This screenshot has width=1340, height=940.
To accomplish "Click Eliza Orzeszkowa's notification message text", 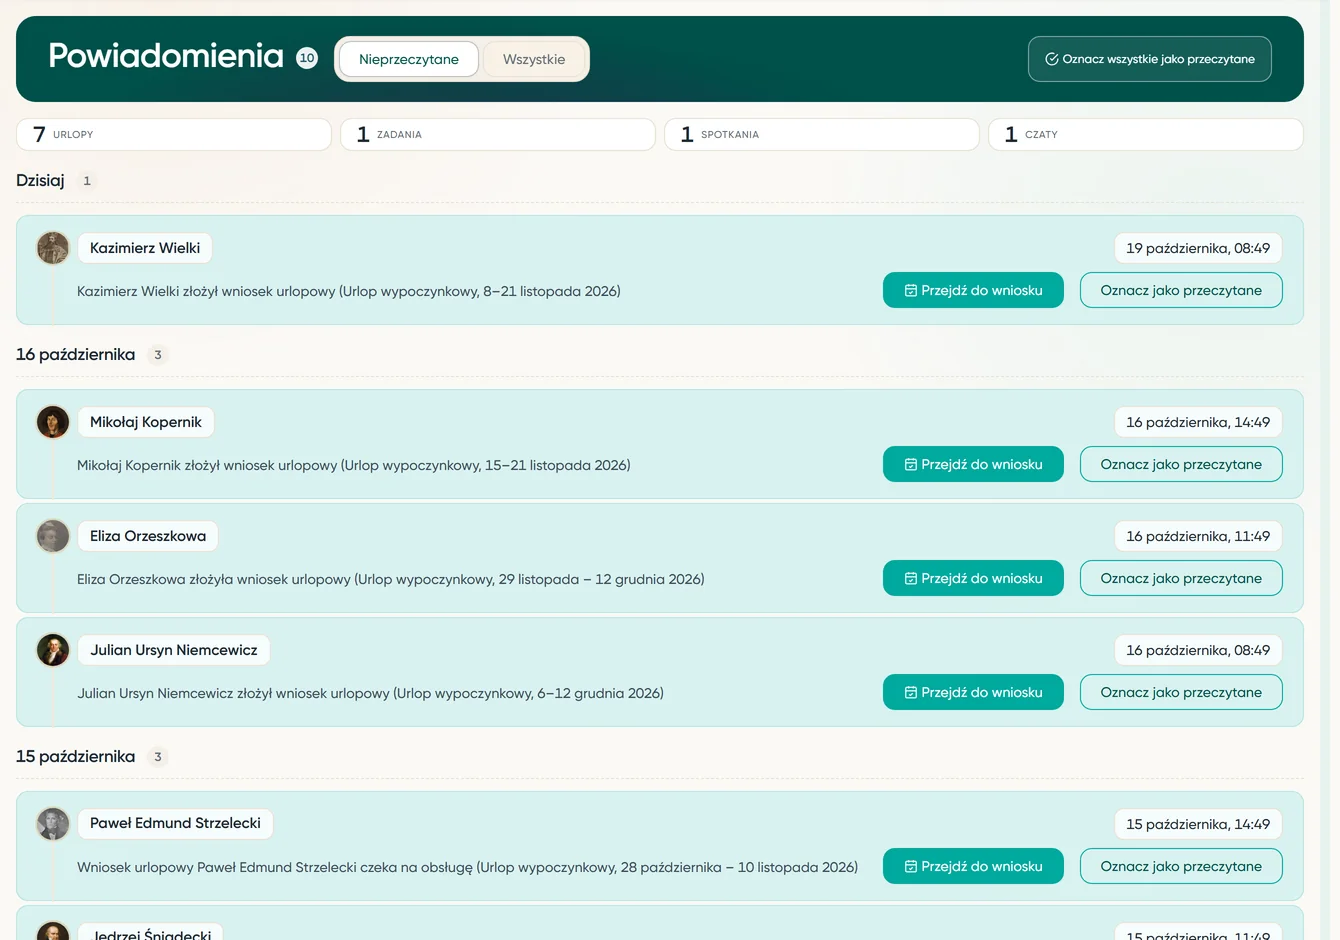I will click(x=391, y=579).
